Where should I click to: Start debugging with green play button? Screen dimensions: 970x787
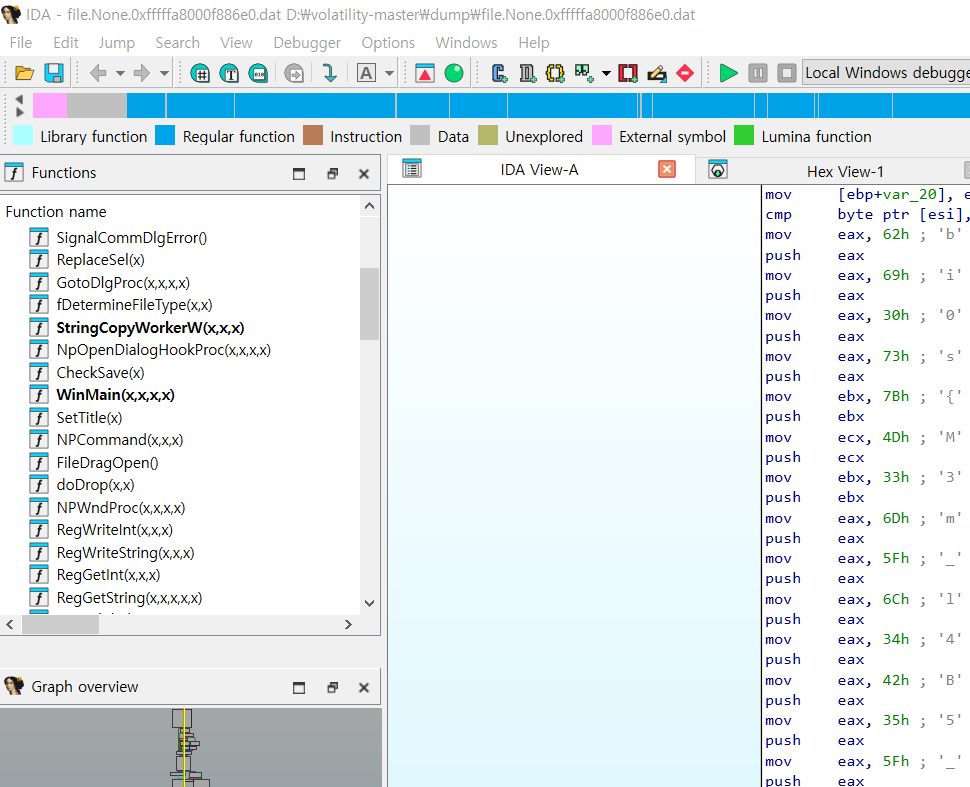tap(729, 73)
